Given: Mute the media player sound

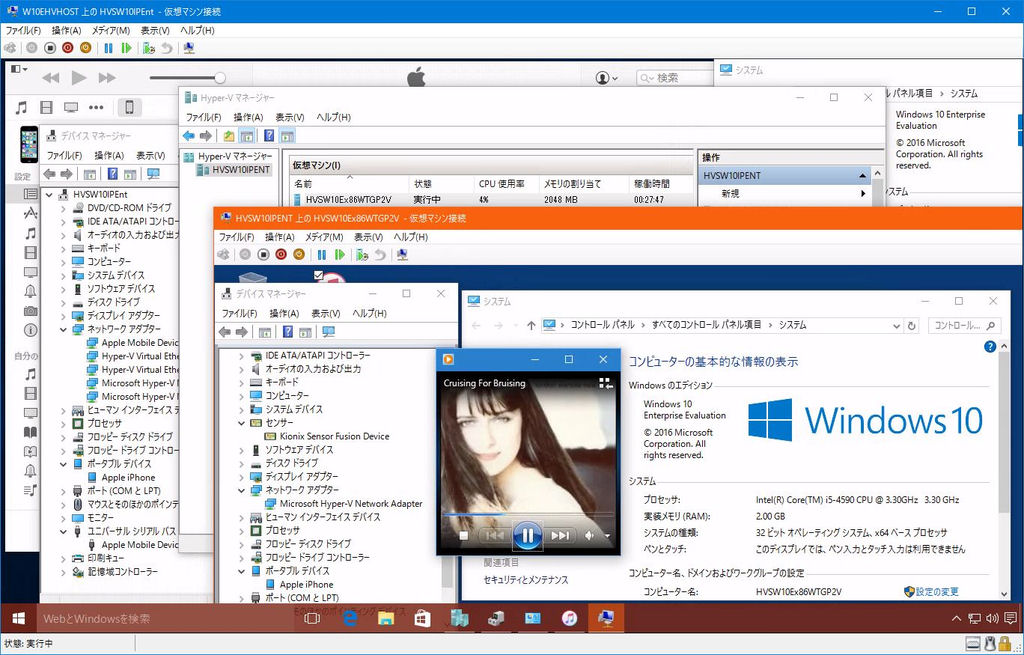Looking at the screenshot, I should [590, 536].
